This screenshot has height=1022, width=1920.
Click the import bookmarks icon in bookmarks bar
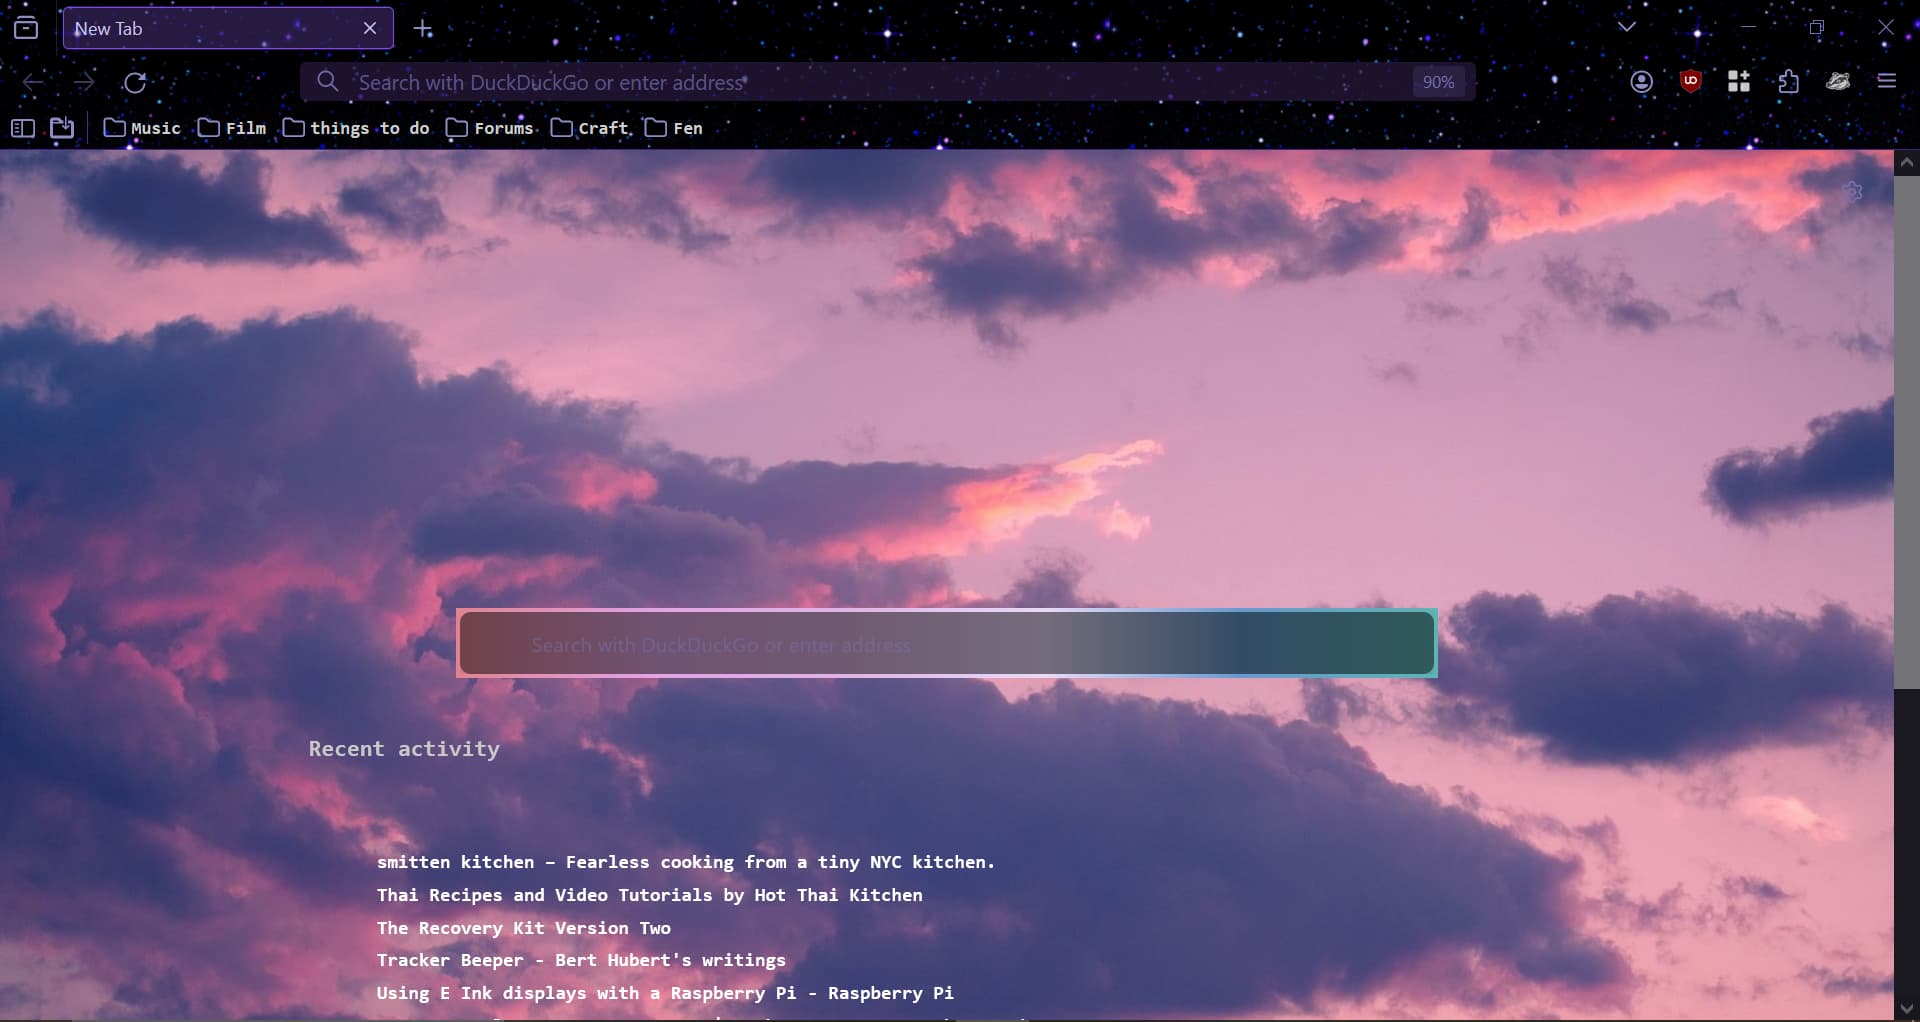point(62,128)
